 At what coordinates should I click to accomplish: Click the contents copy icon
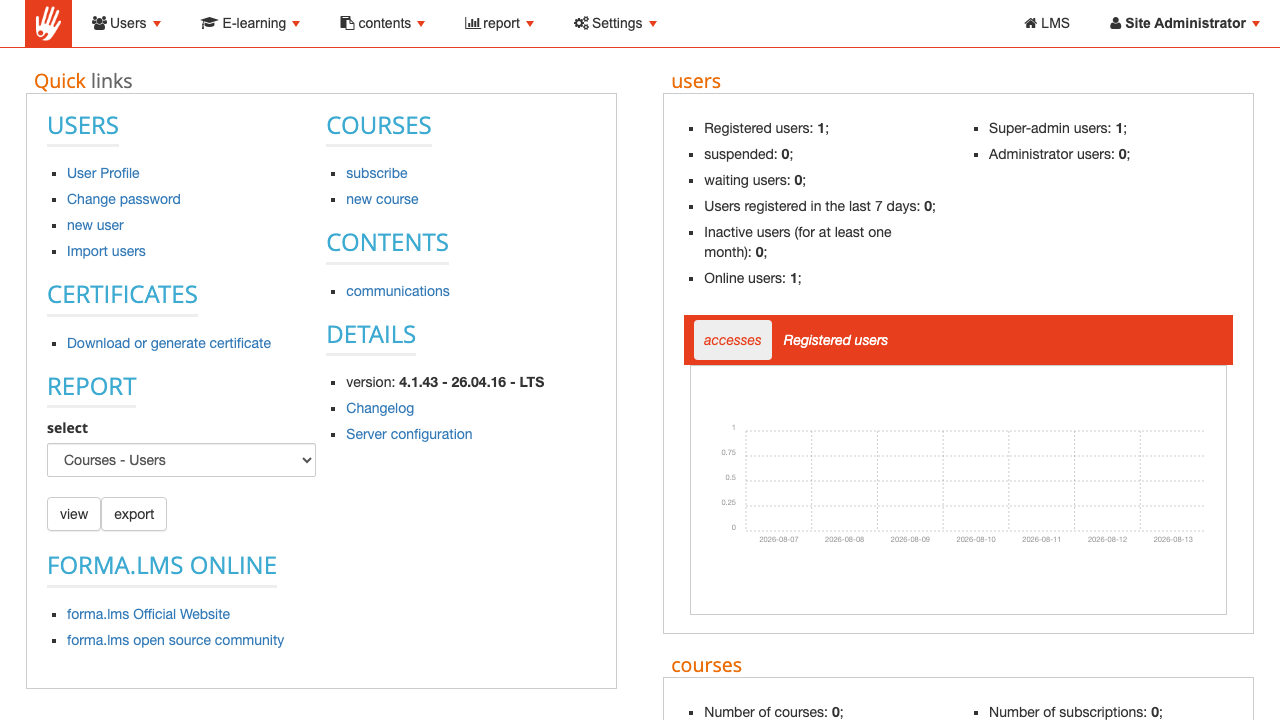point(347,23)
